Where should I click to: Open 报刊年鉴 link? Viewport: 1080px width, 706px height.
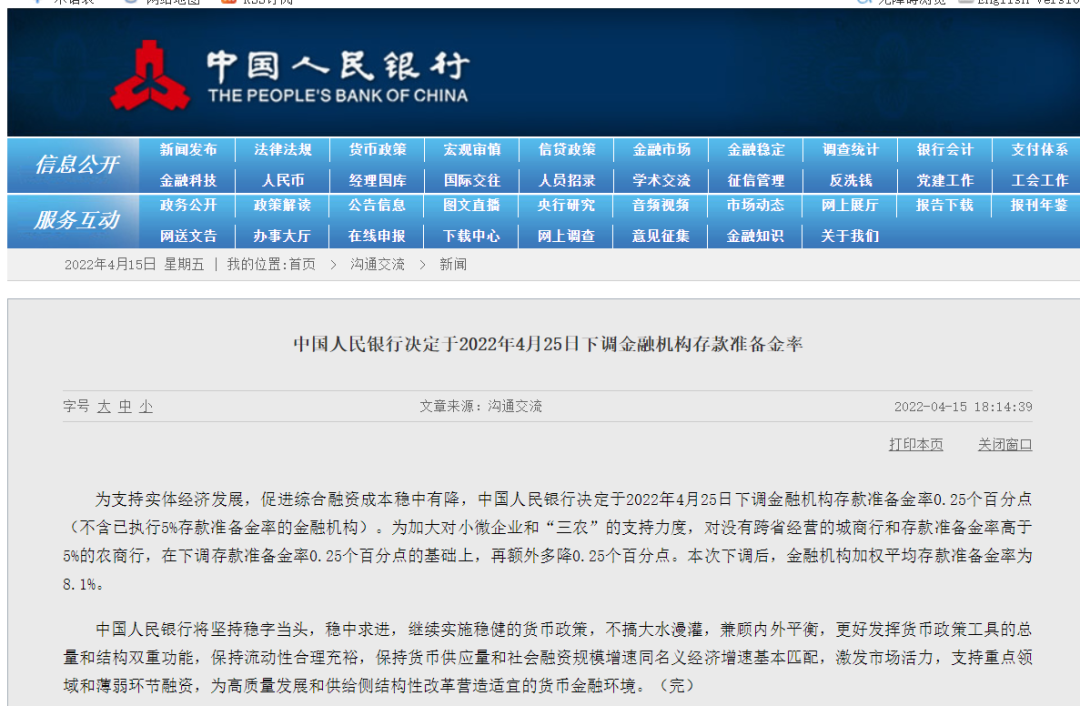pyautogui.click(x=1039, y=205)
